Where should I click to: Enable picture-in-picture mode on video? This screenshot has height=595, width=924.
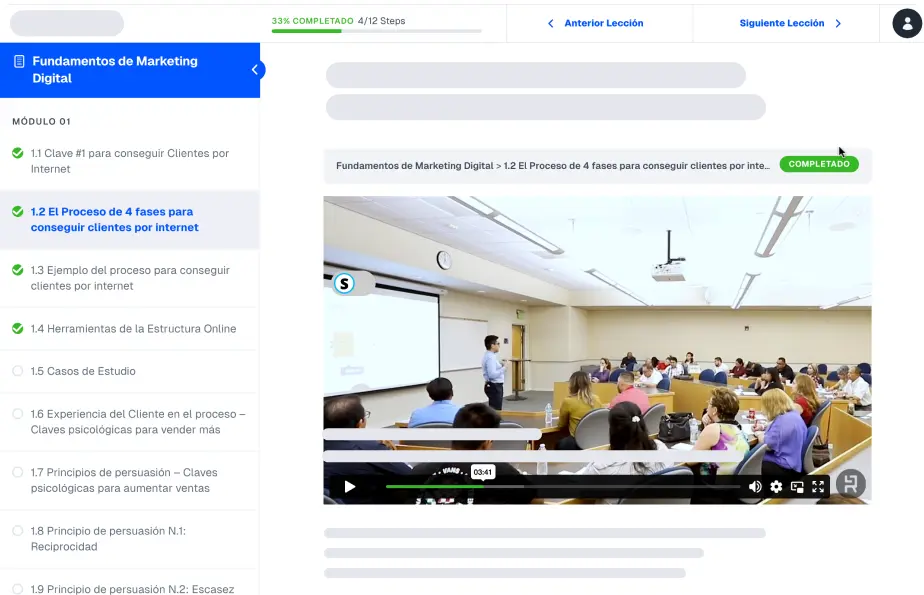(797, 487)
